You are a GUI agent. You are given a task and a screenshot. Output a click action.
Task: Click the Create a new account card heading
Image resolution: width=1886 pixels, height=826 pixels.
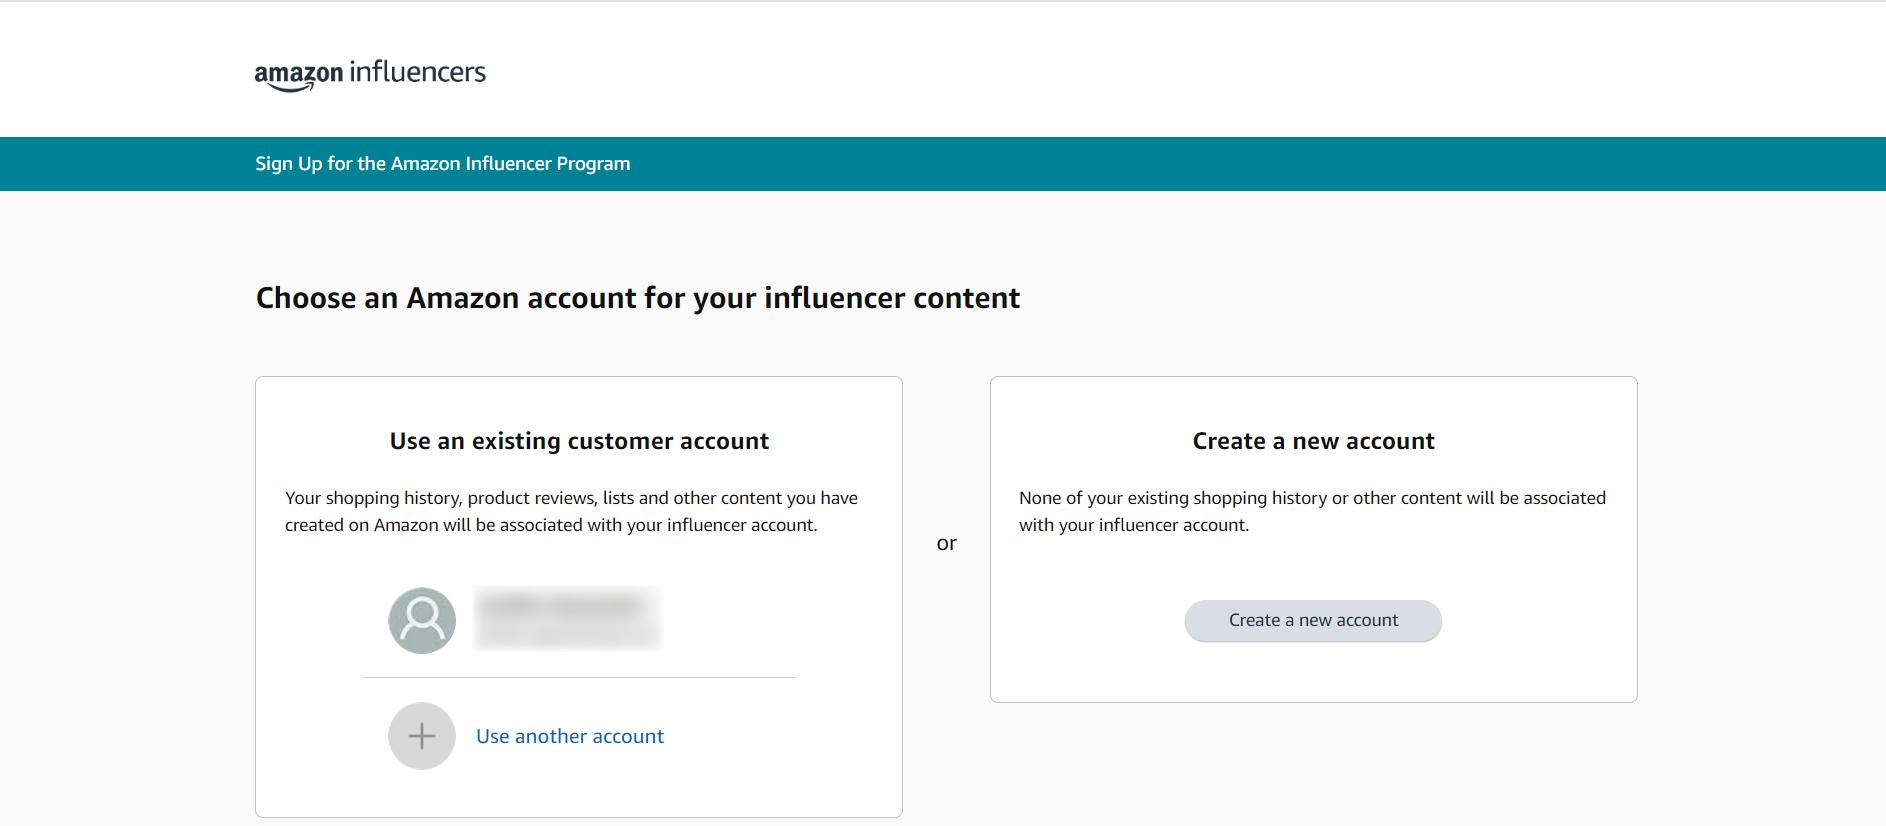click(x=1312, y=440)
